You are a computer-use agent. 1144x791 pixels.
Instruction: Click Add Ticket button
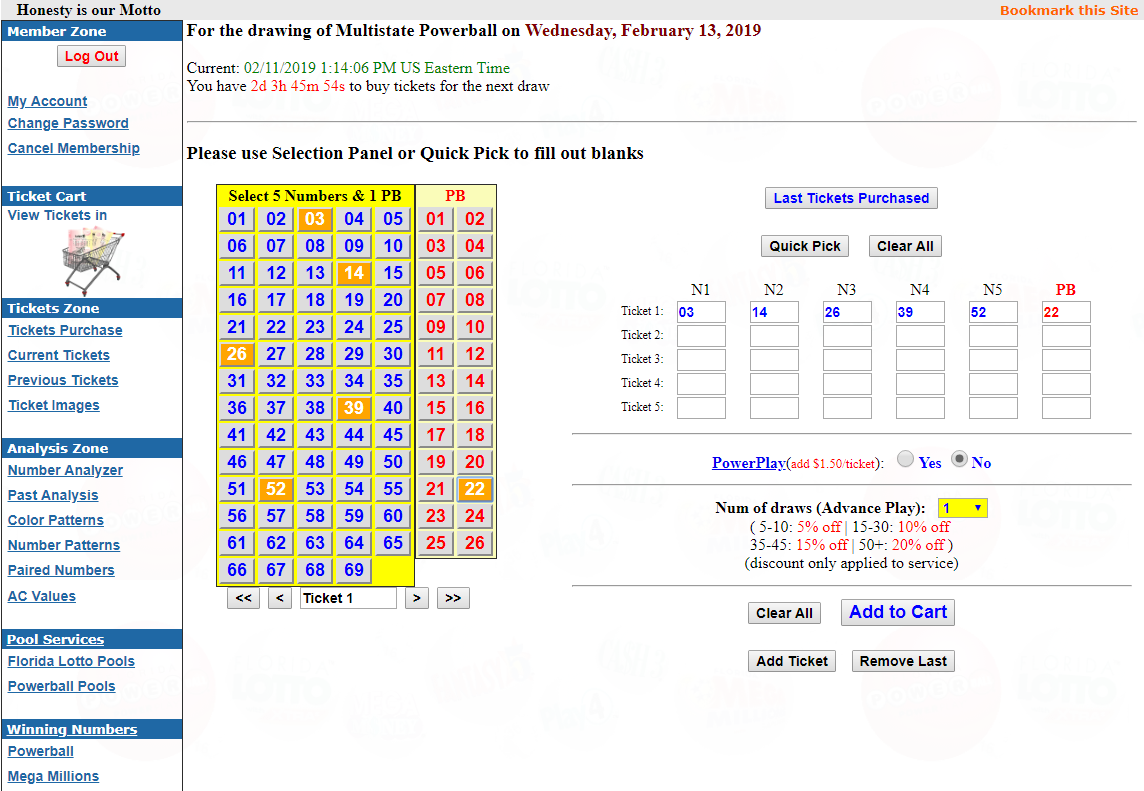(792, 661)
